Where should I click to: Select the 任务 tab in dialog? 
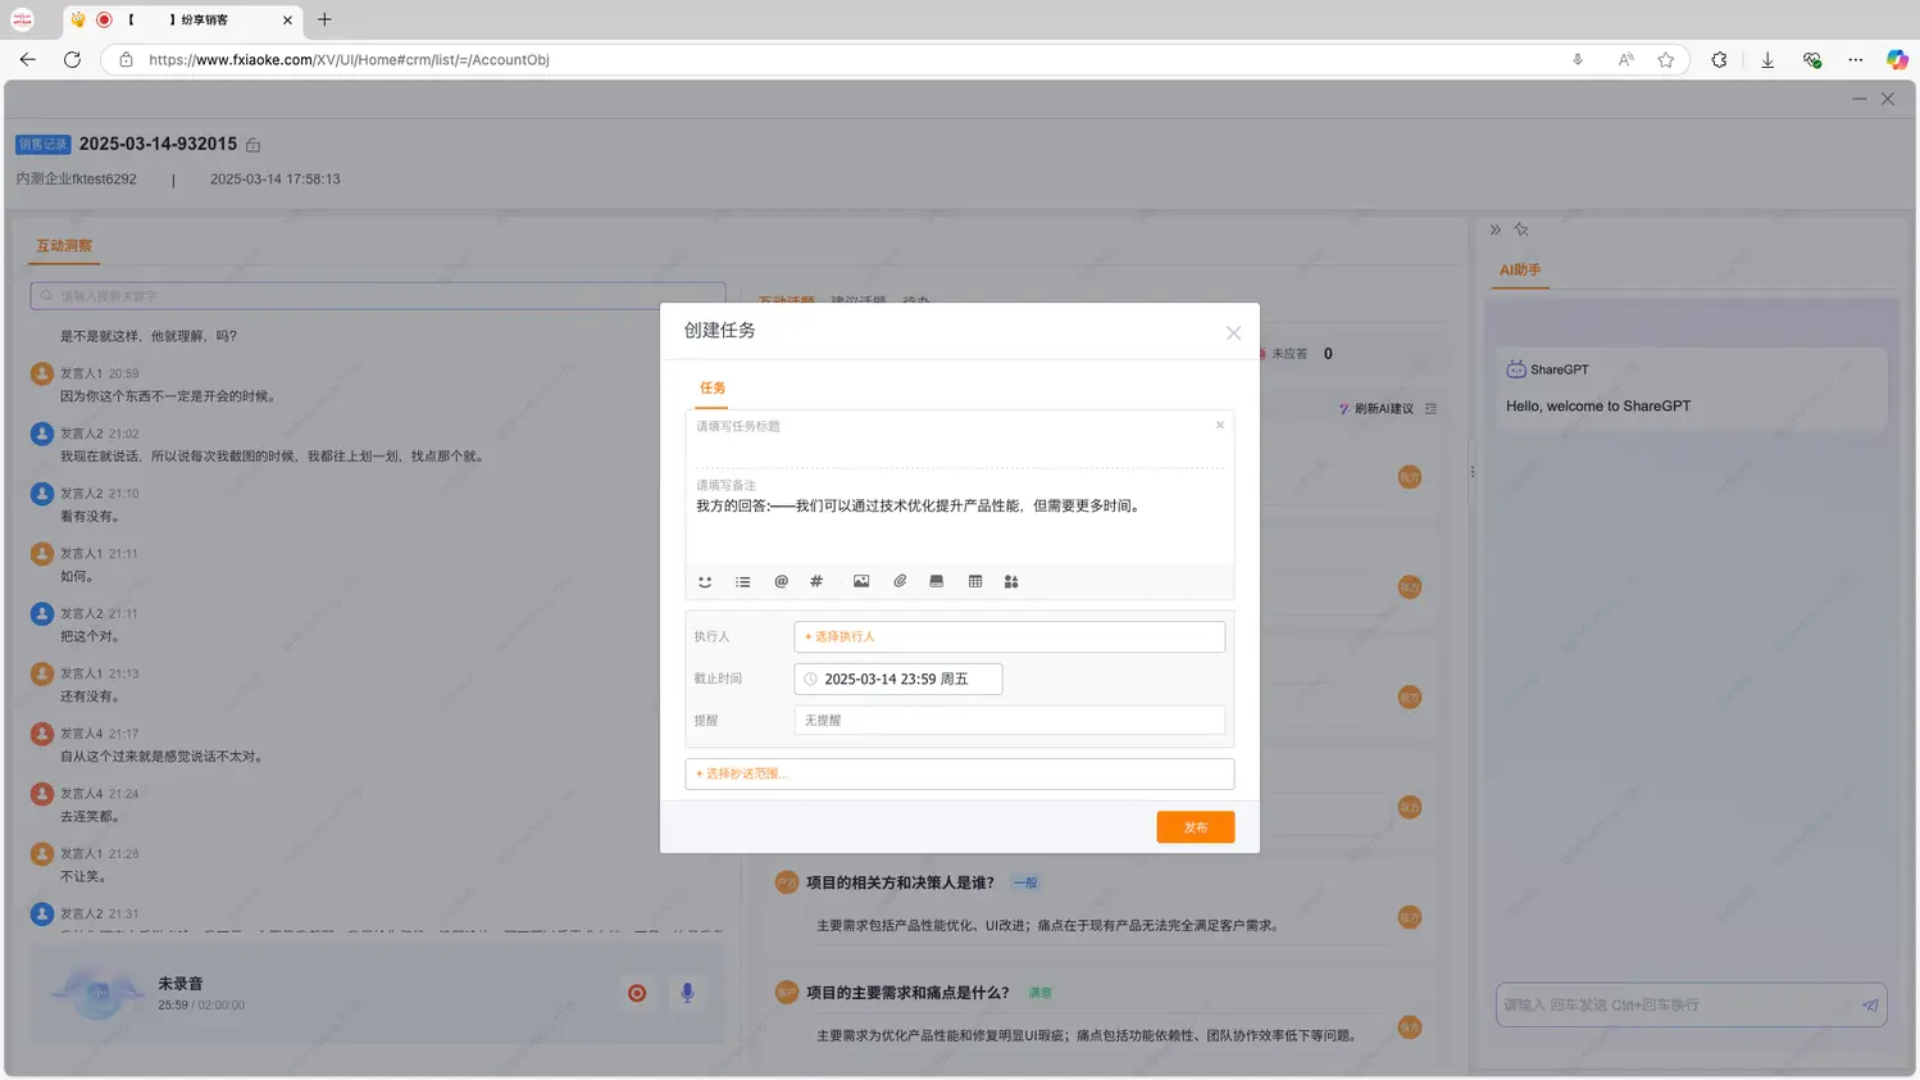(712, 388)
